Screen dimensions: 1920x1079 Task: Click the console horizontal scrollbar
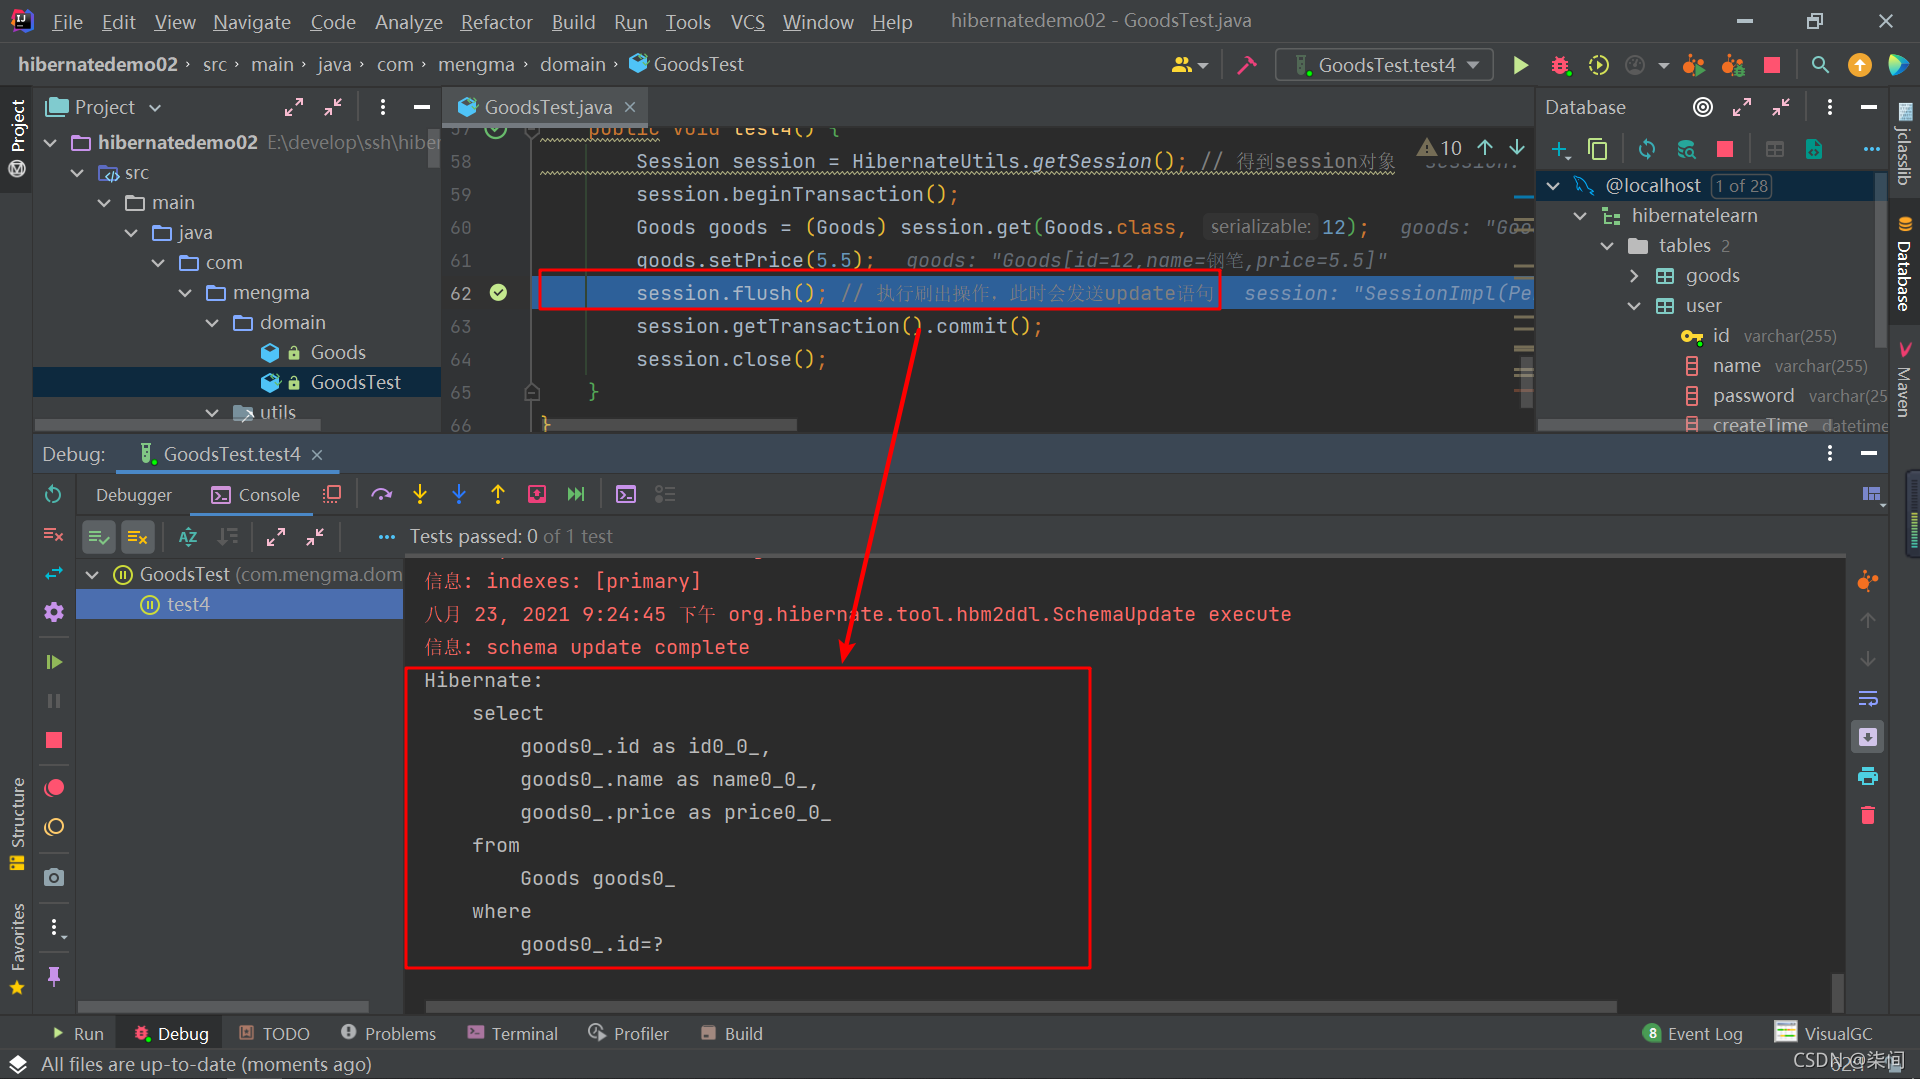1020,1007
